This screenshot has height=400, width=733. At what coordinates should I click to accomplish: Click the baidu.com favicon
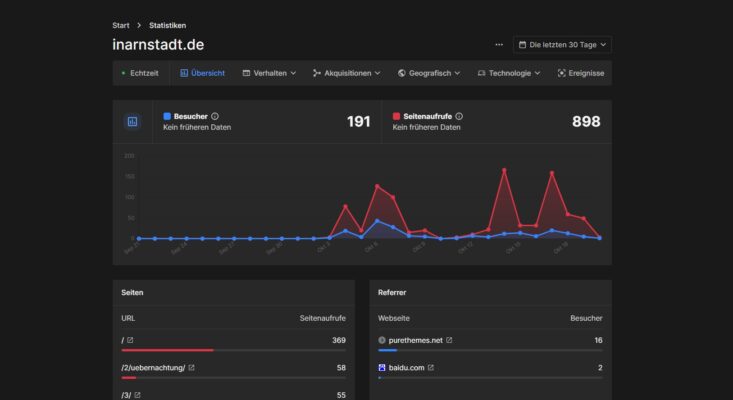click(x=382, y=368)
